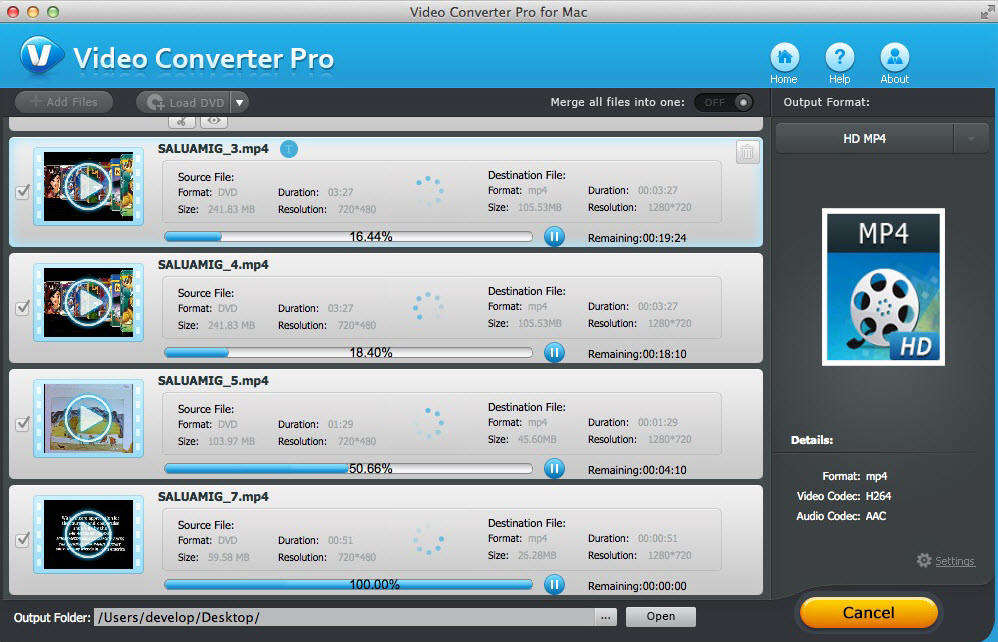Click the eye preview icon
998x642 pixels.
214,121
